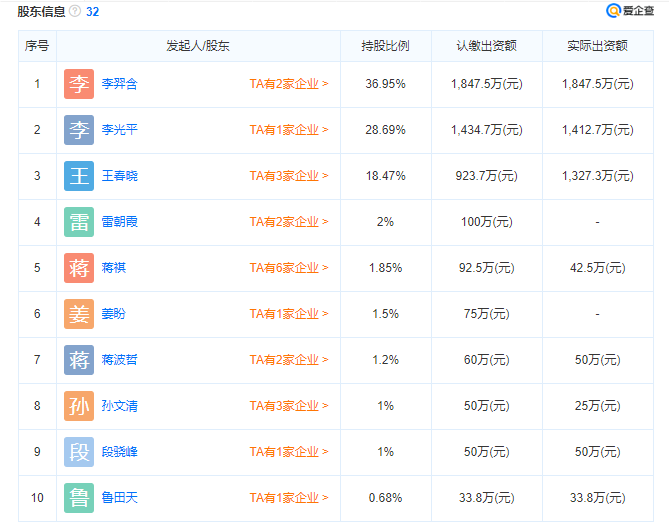The height and width of the screenshot is (522, 669).
Task: Click 李羿含's red avatar icon
Action: (79, 84)
